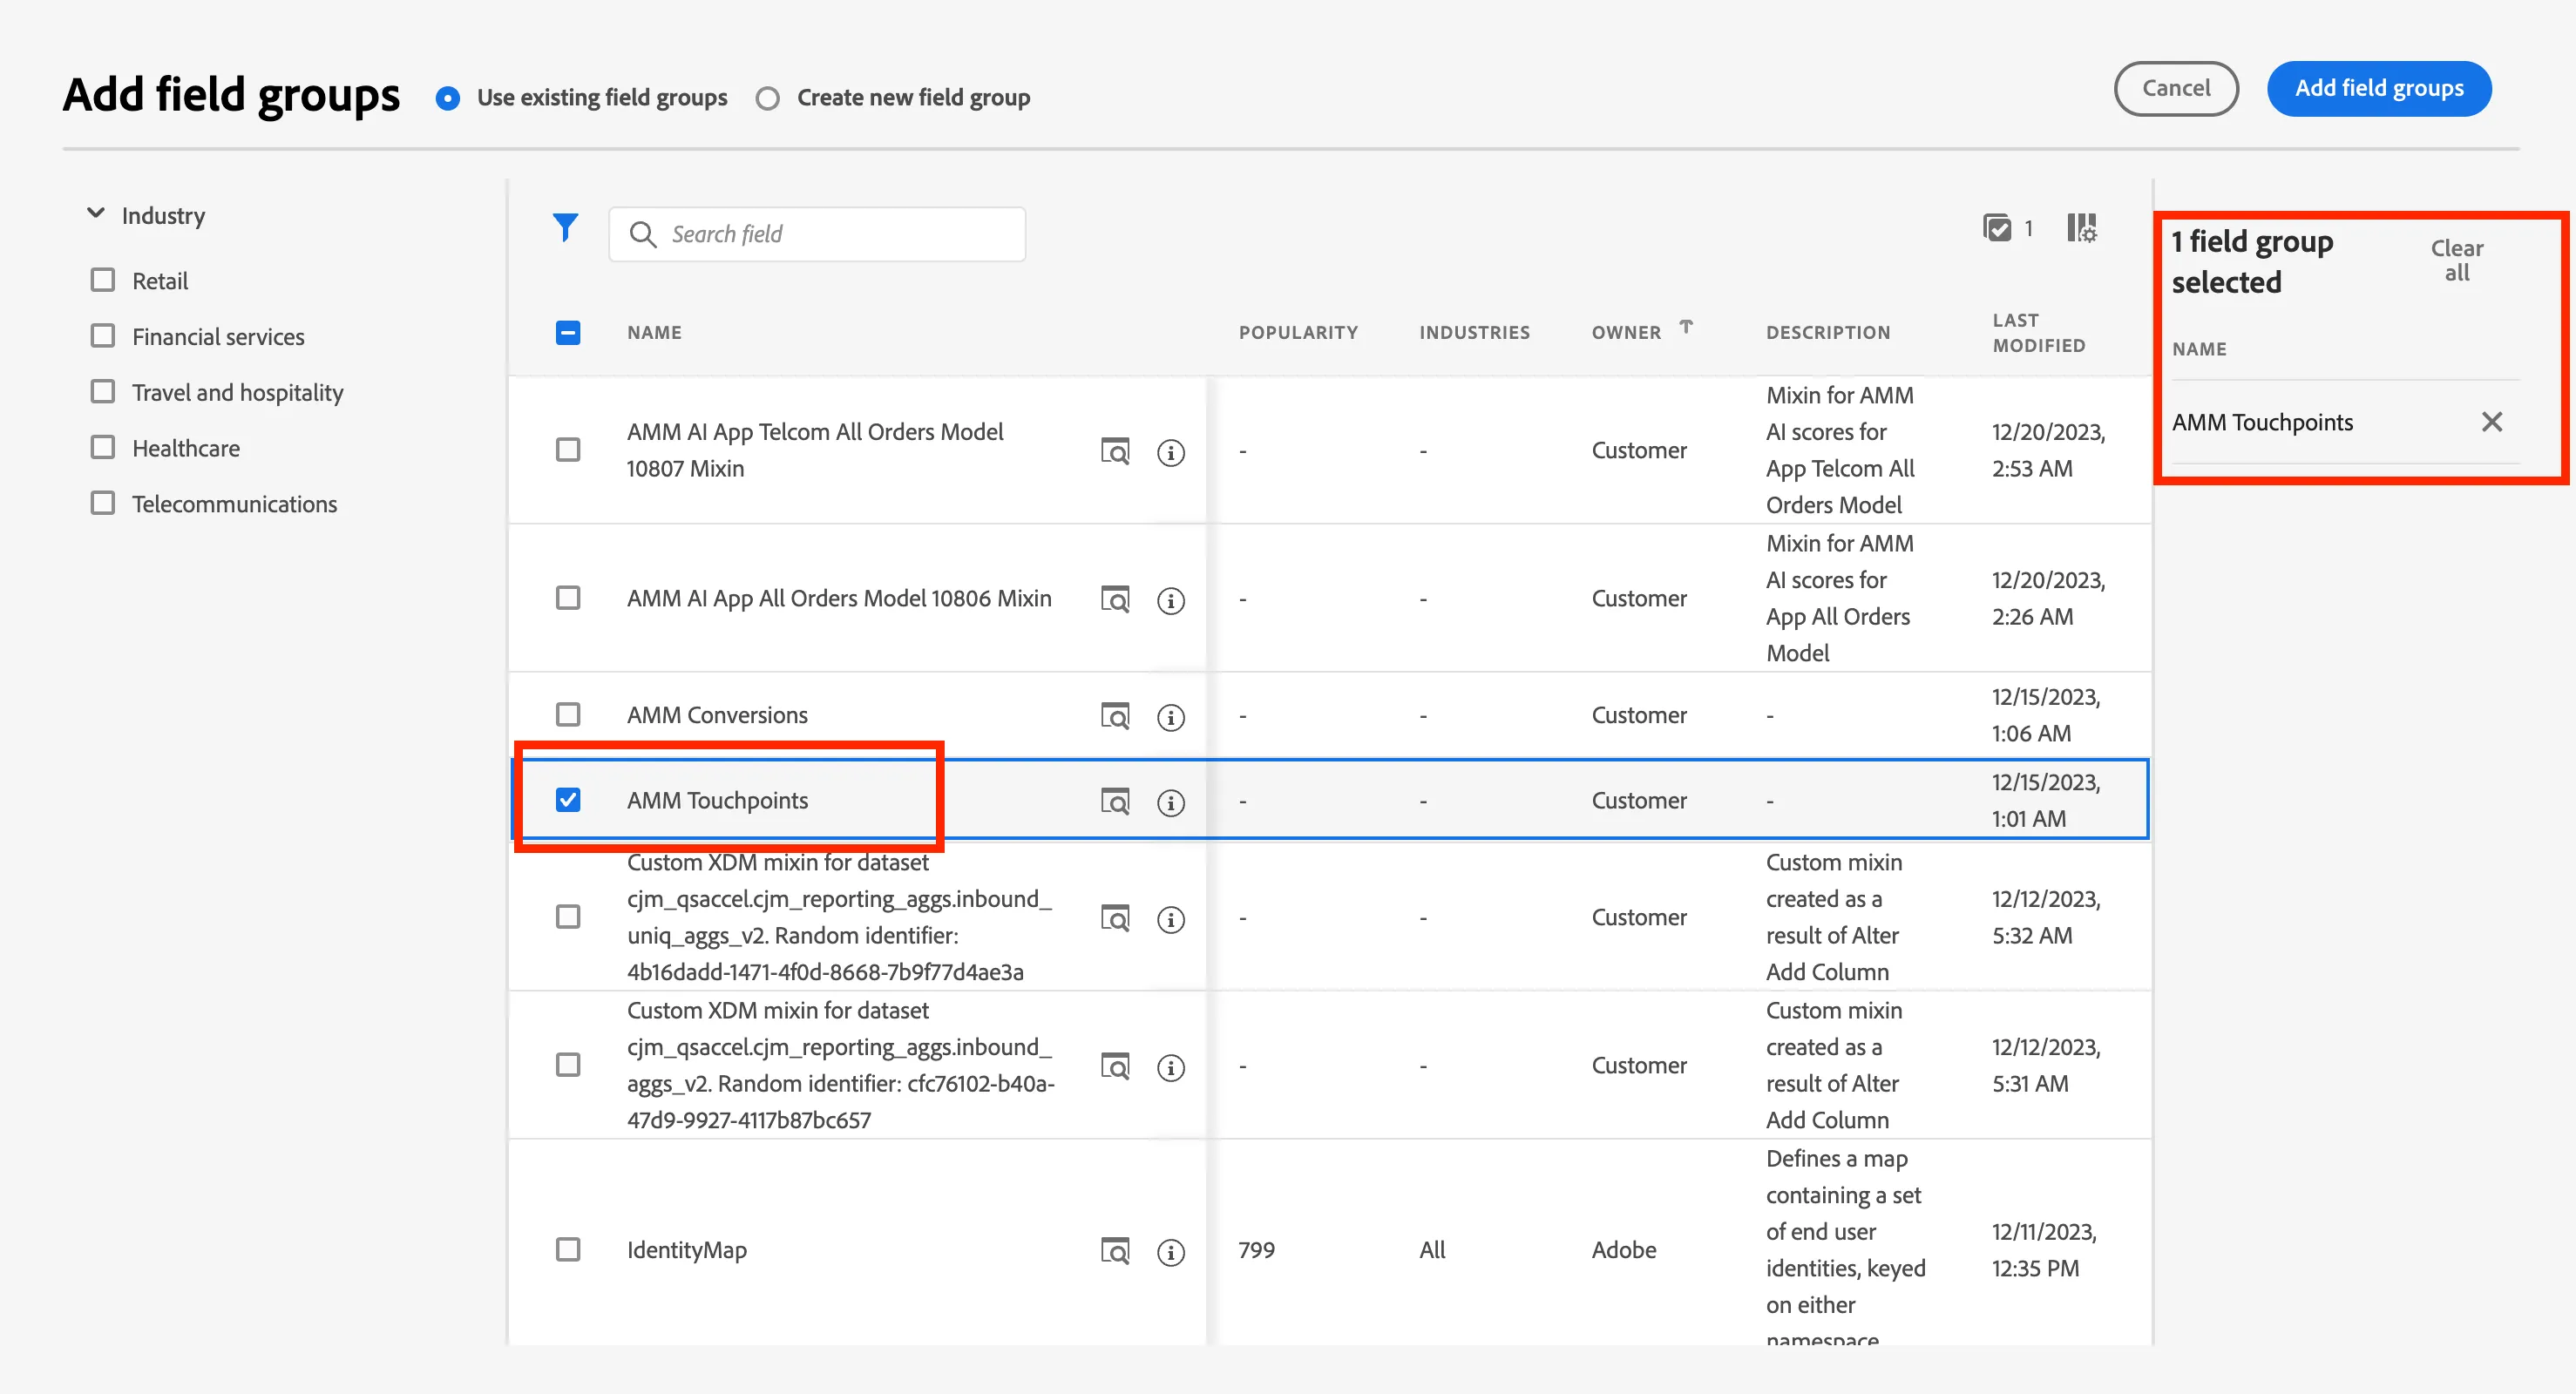Check the Retail industry filter
Image resolution: width=2576 pixels, height=1394 pixels.
tap(103, 280)
